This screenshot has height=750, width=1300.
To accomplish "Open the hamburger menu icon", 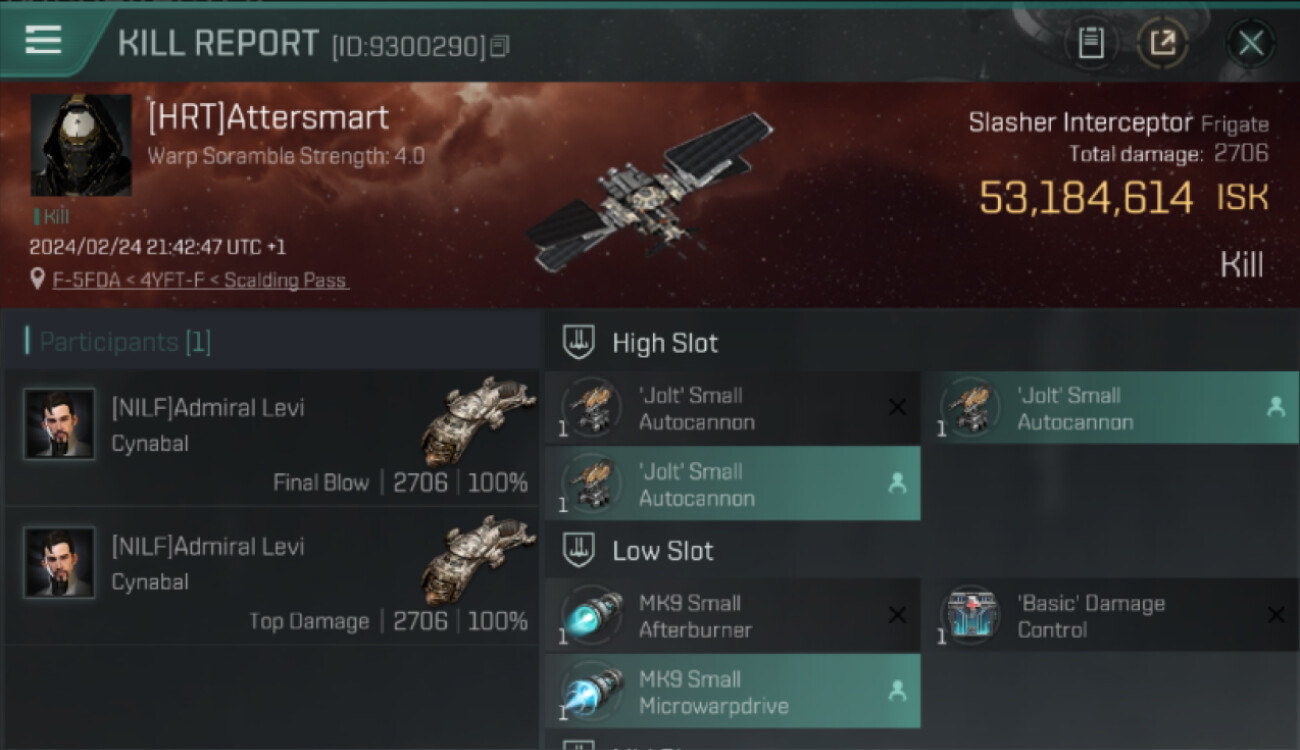I will pyautogui.click(x=43, y=40).
